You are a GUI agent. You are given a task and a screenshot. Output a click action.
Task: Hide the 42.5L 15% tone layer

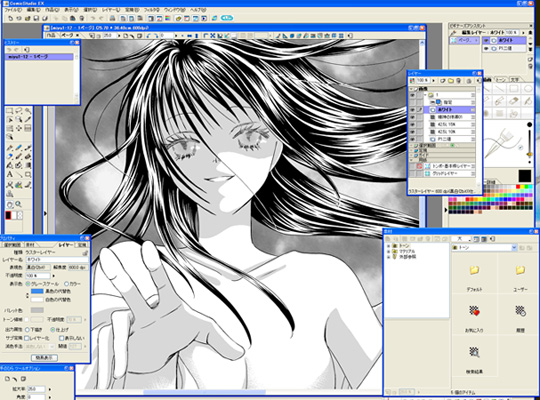click(412, 124)
